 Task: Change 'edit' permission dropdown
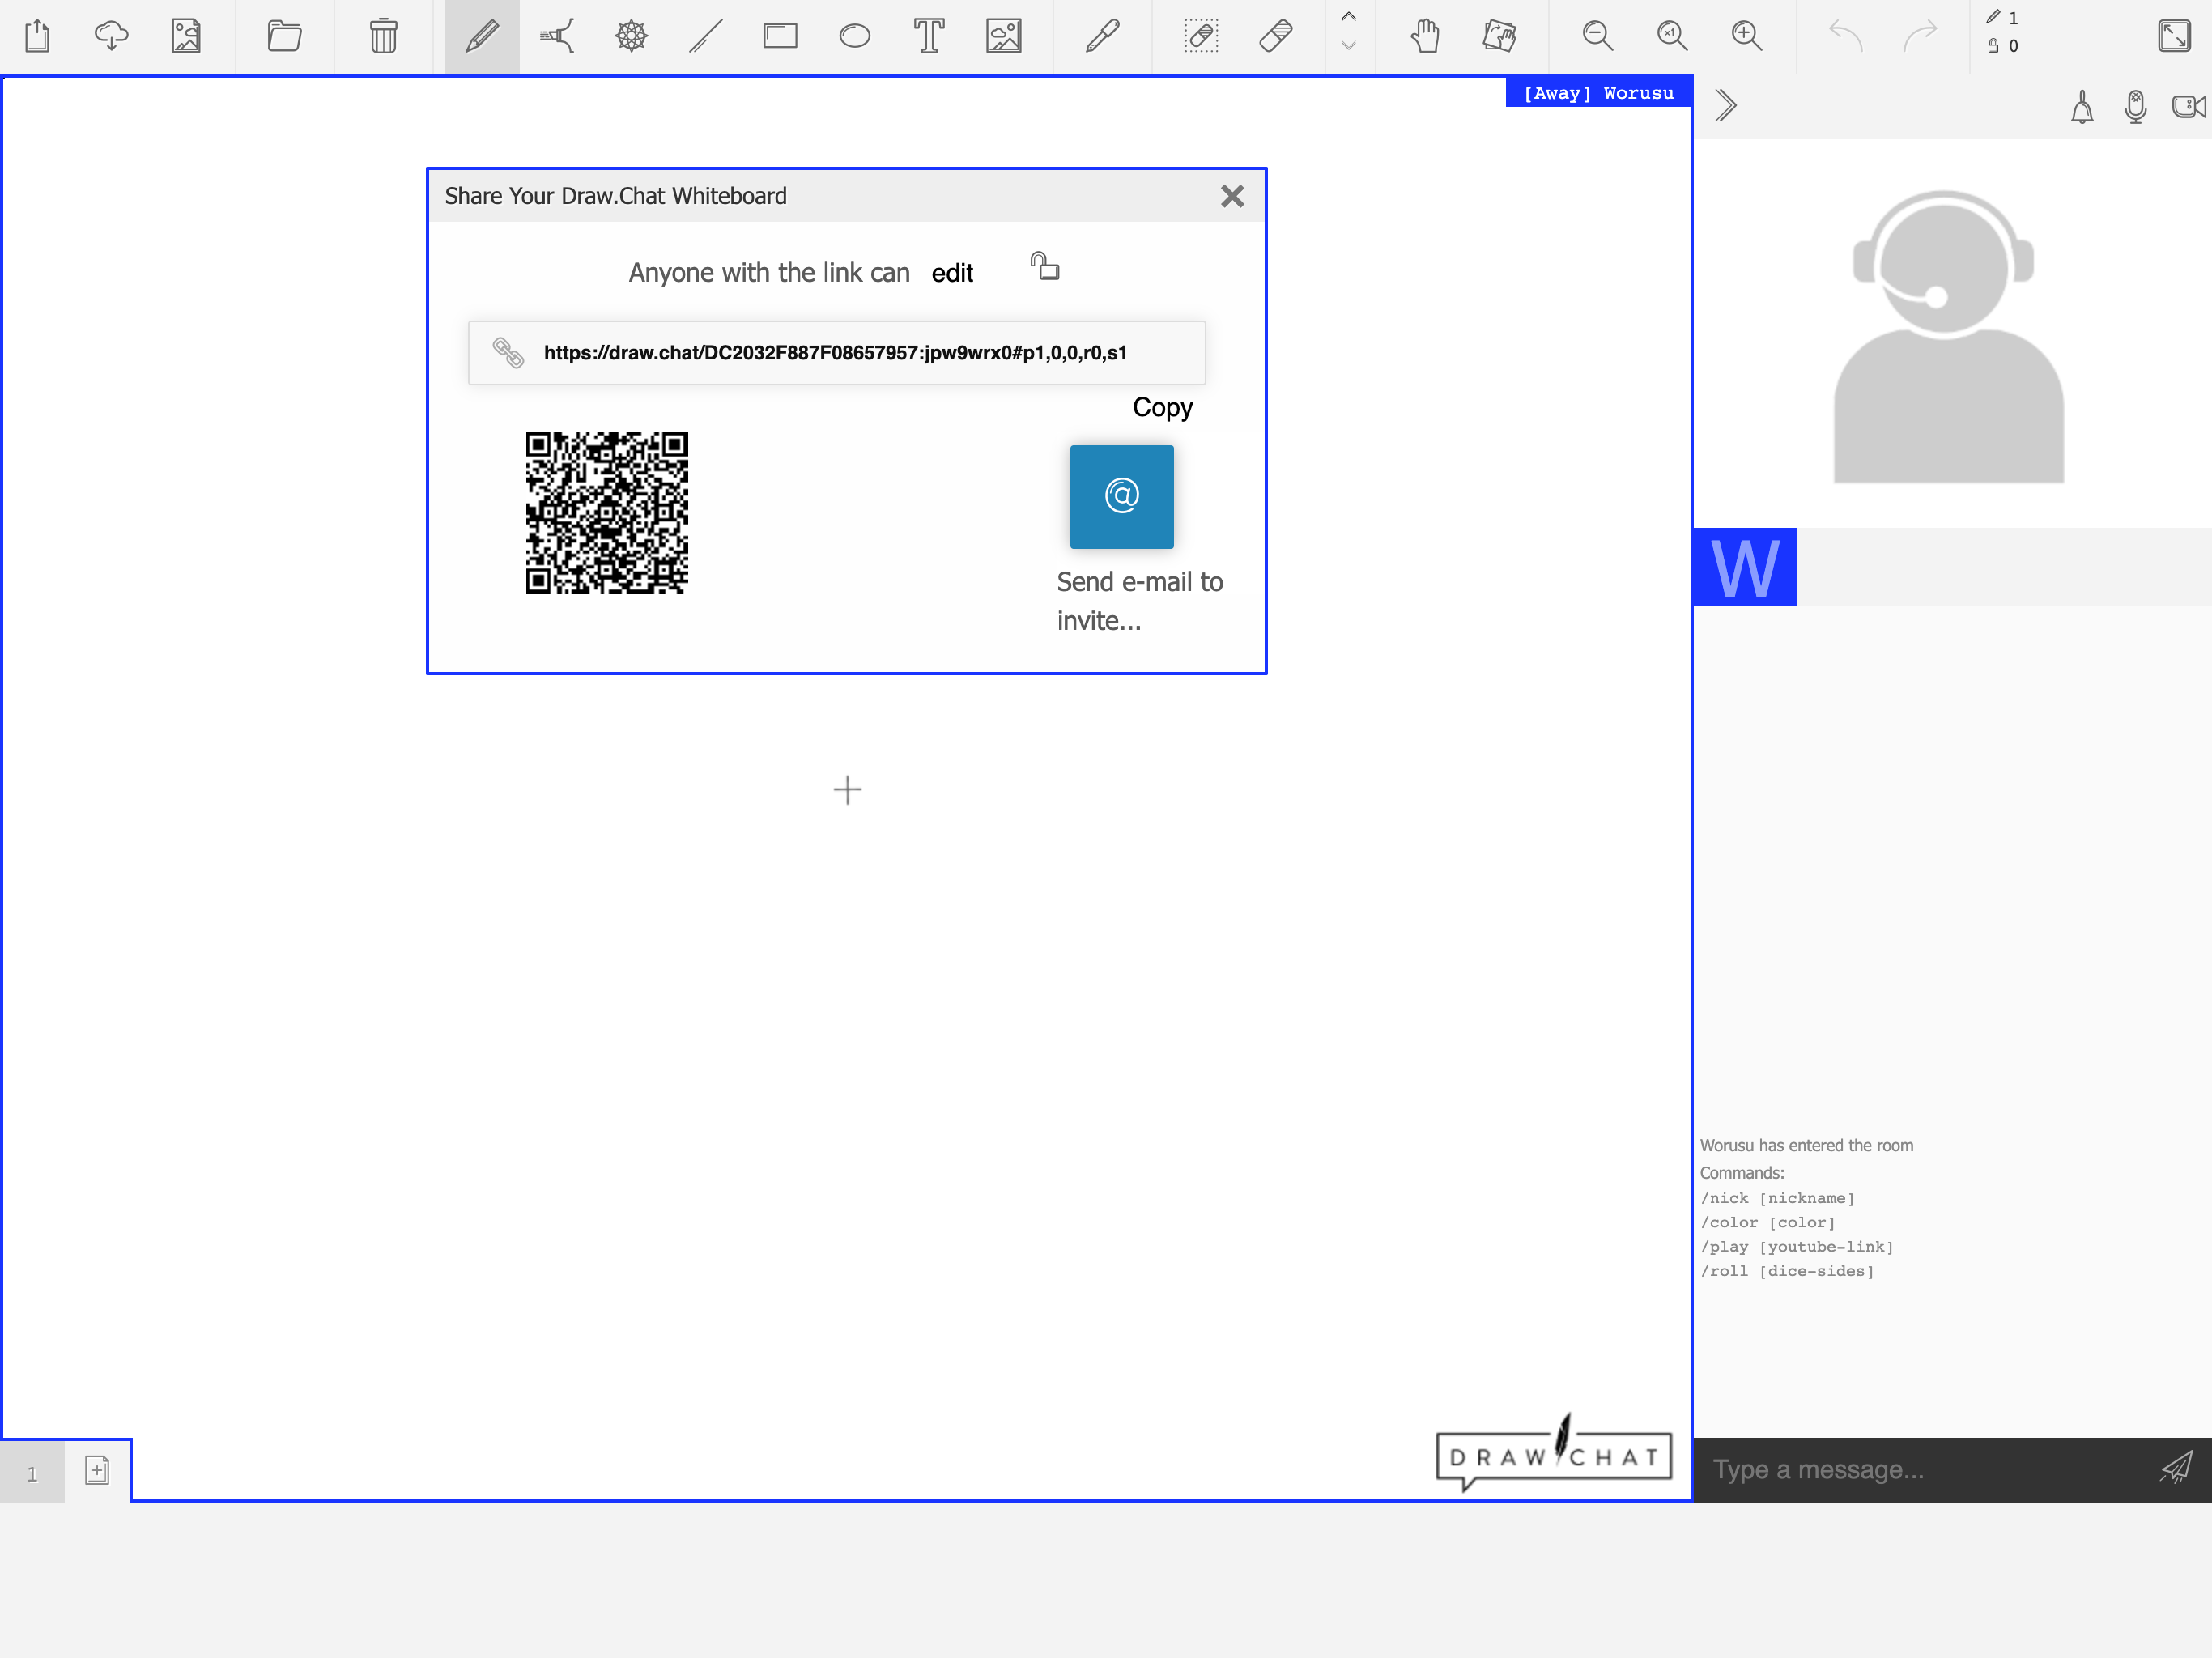pos(952,273)
